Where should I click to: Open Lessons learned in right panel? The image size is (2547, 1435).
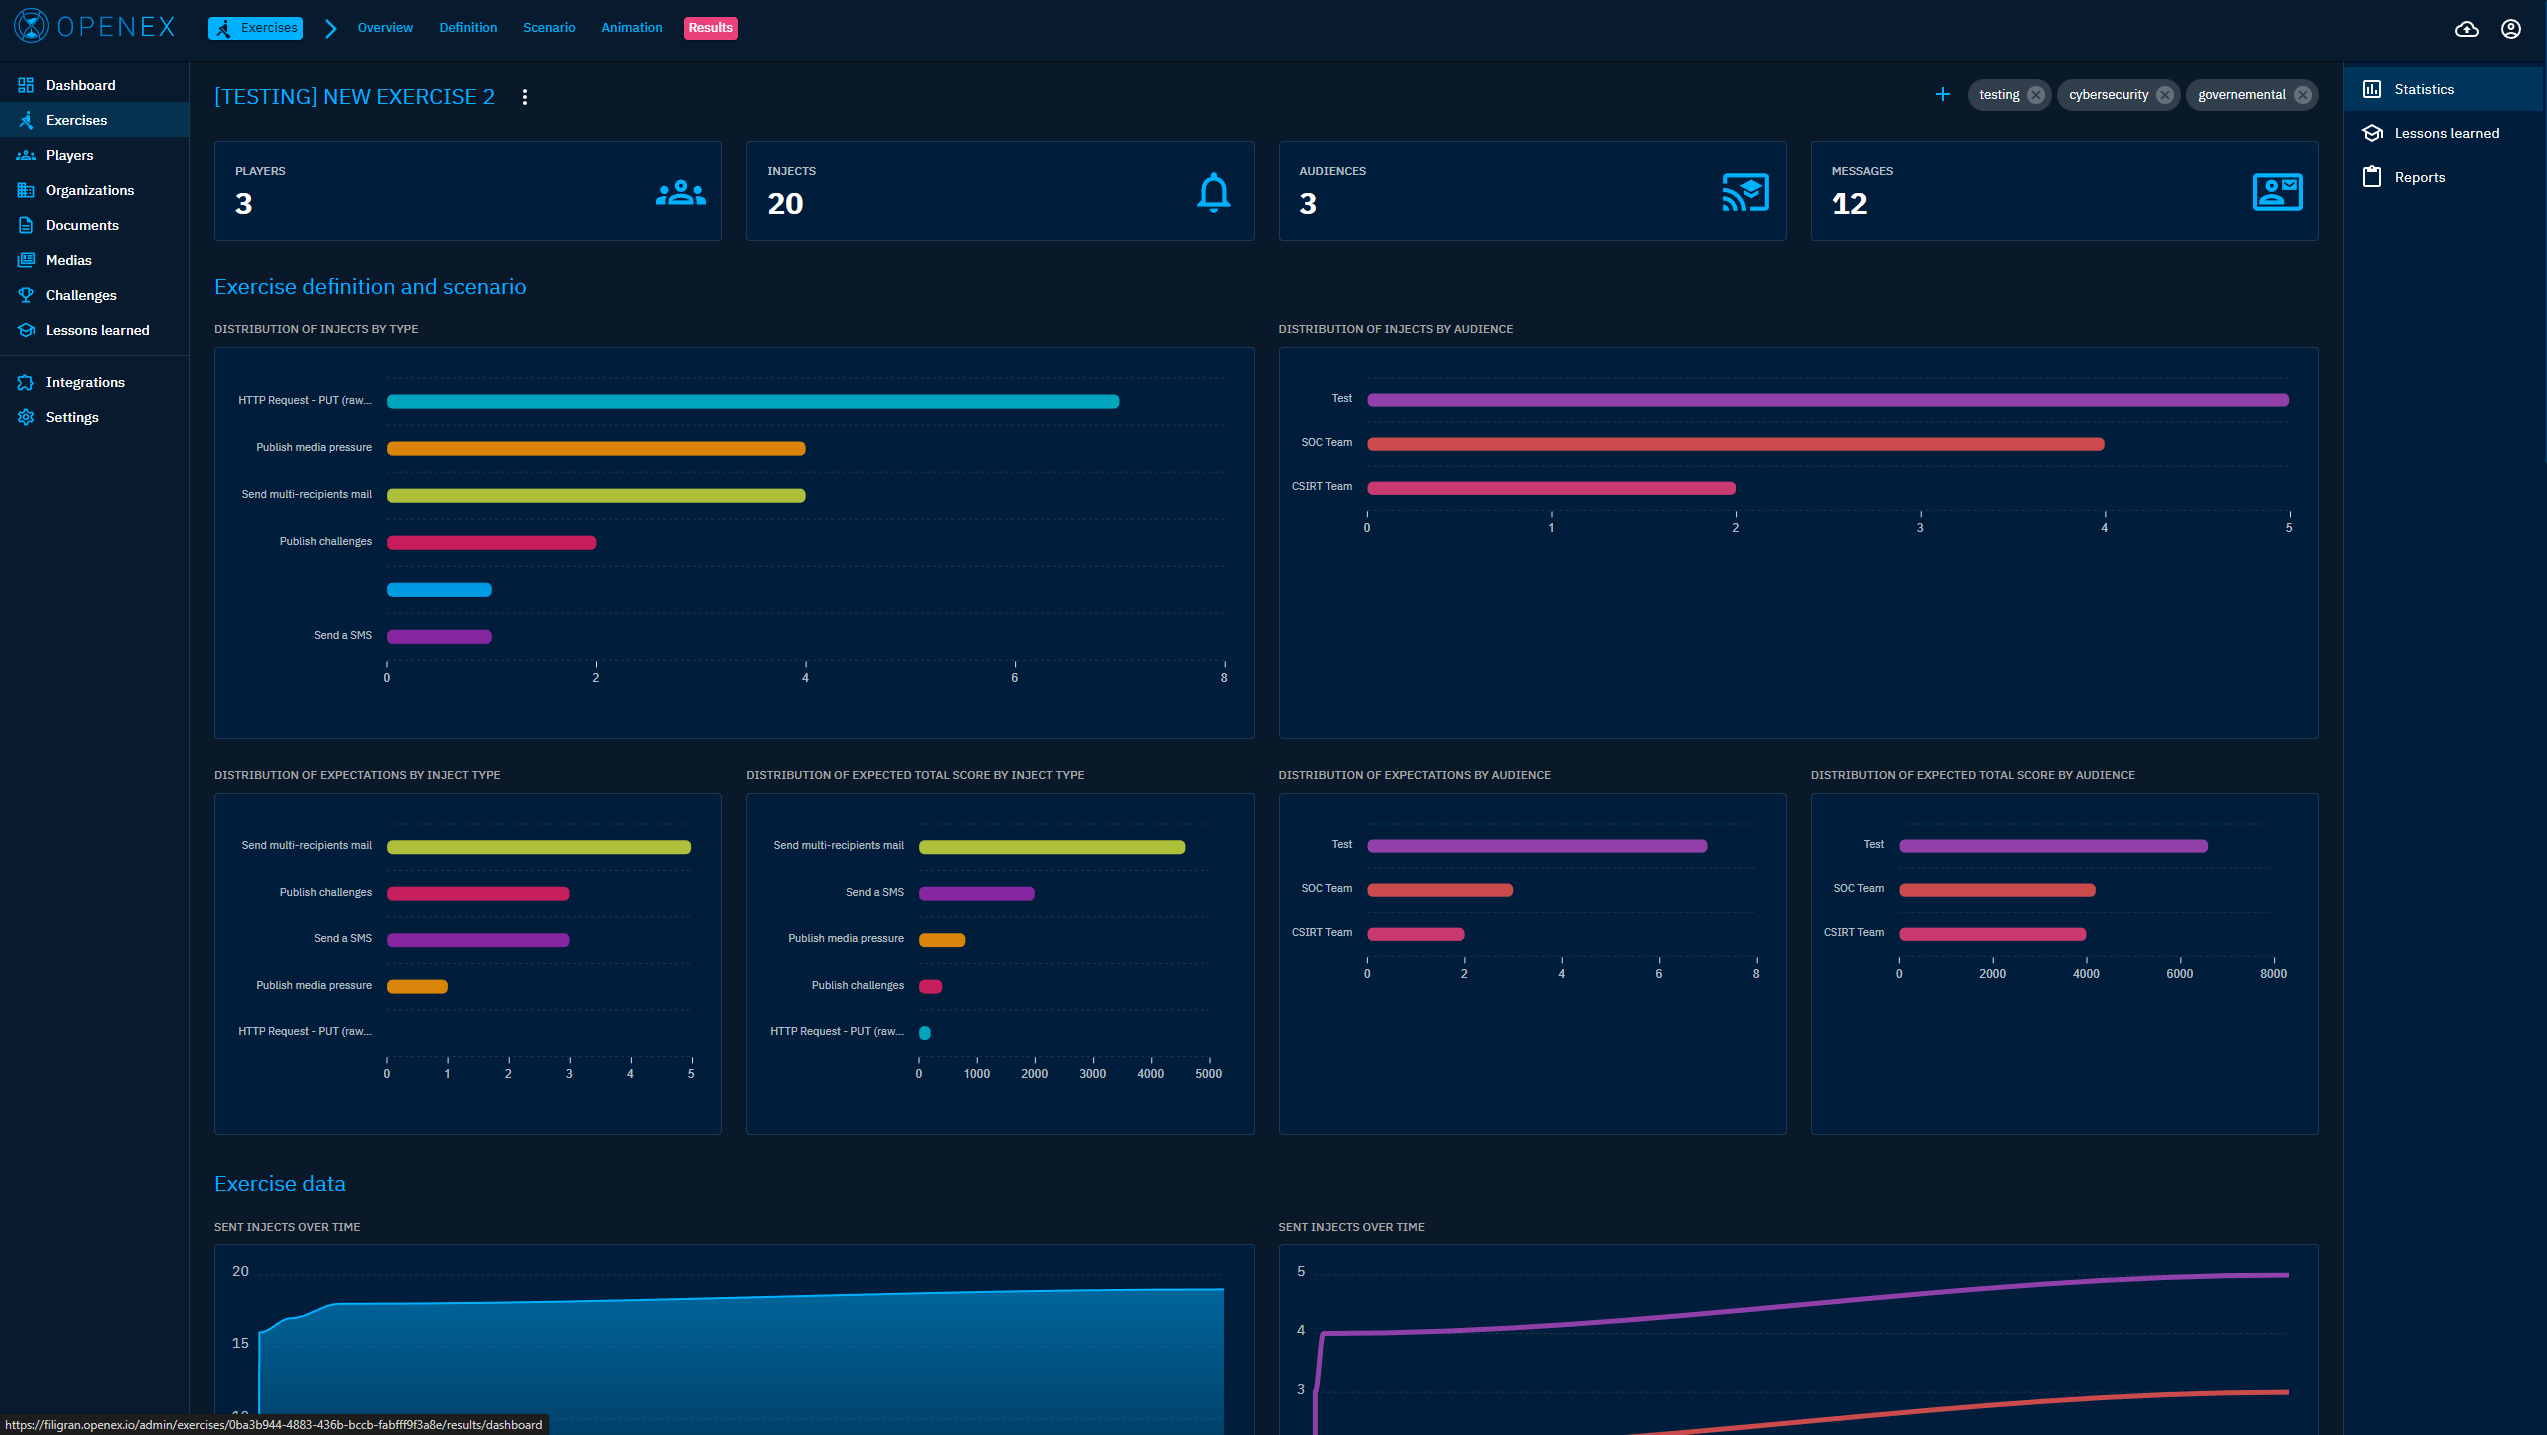2445,133
